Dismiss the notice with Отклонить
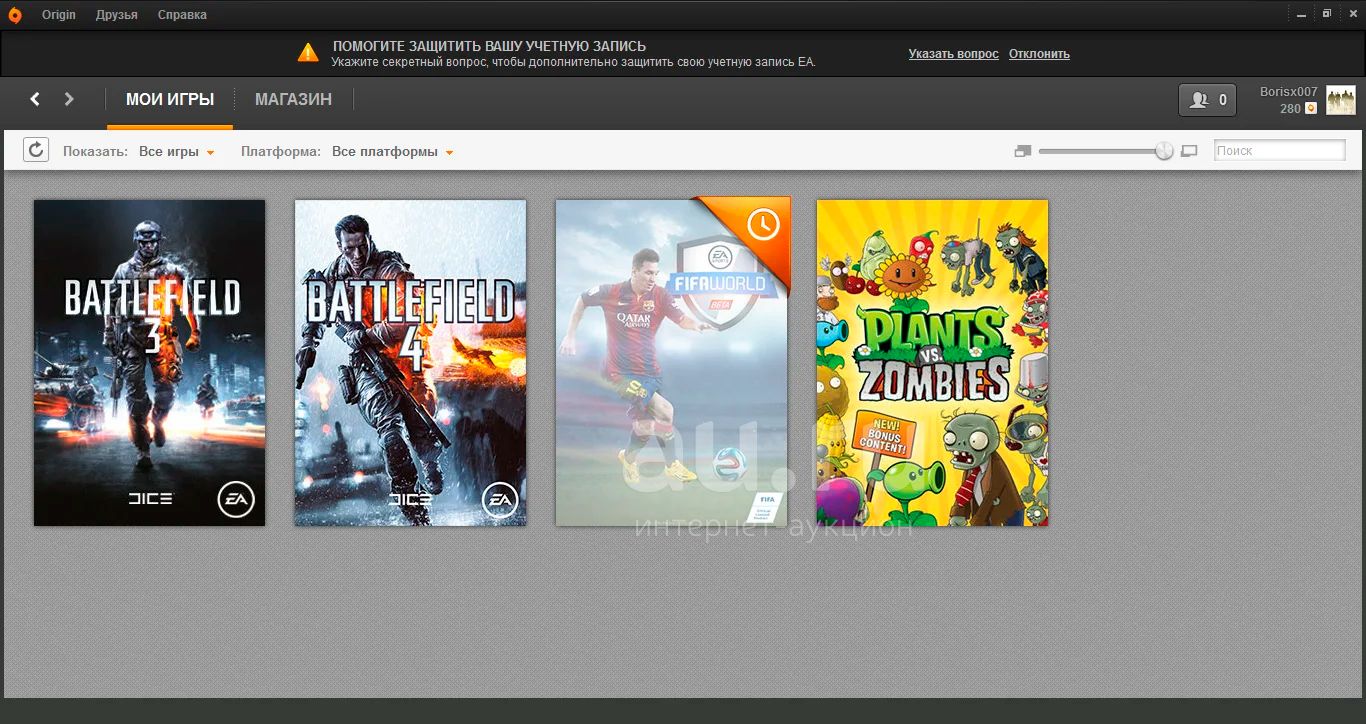This screenshot has width=1366, height=724. [x=1039, y=54]
